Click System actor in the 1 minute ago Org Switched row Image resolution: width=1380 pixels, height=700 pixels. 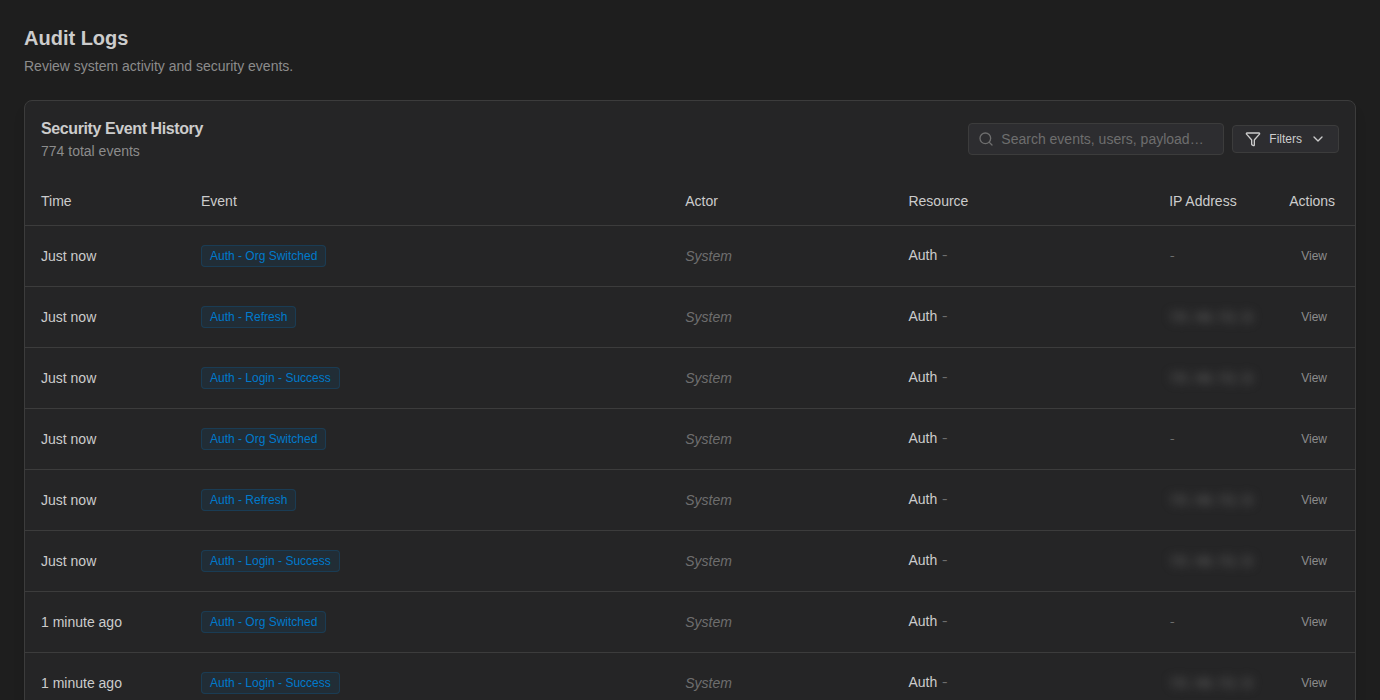(x=708, y=622)
